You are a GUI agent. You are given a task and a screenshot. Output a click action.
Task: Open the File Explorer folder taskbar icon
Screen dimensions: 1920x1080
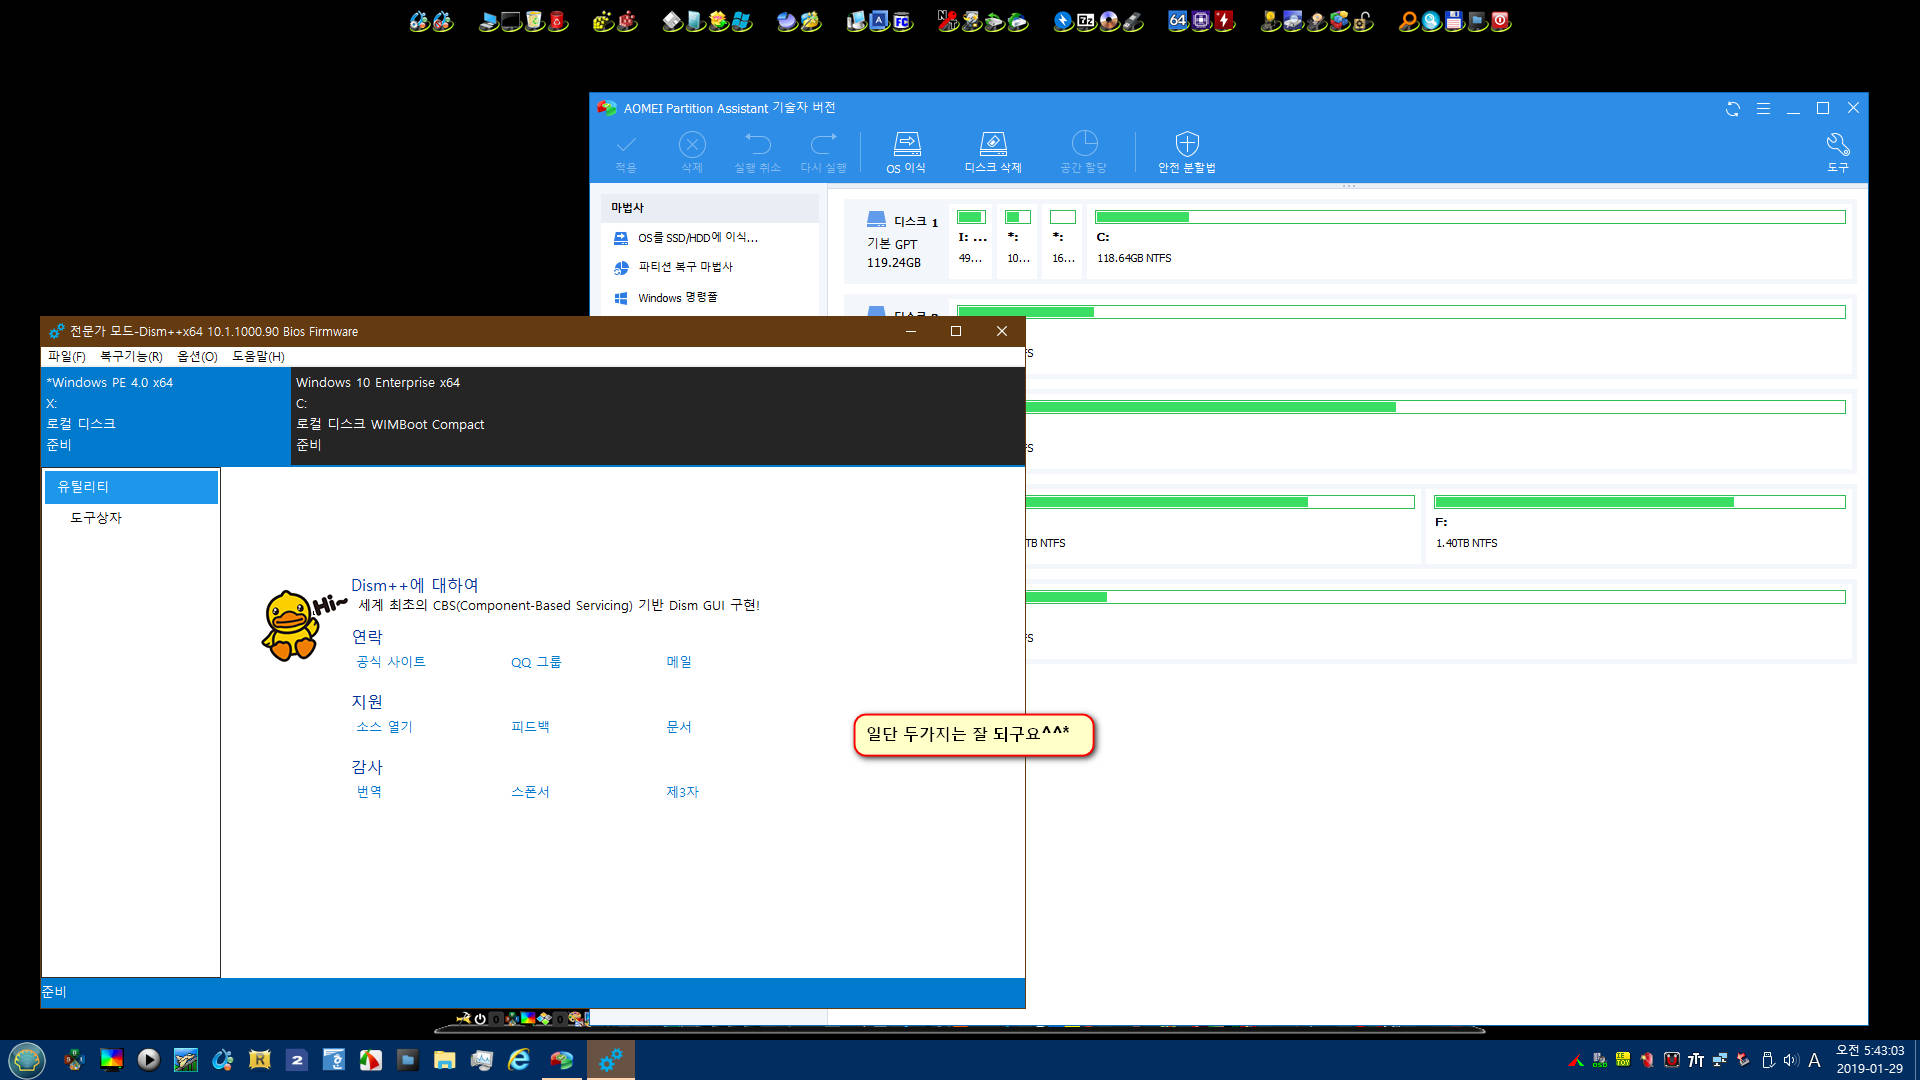pos(445,1060)
